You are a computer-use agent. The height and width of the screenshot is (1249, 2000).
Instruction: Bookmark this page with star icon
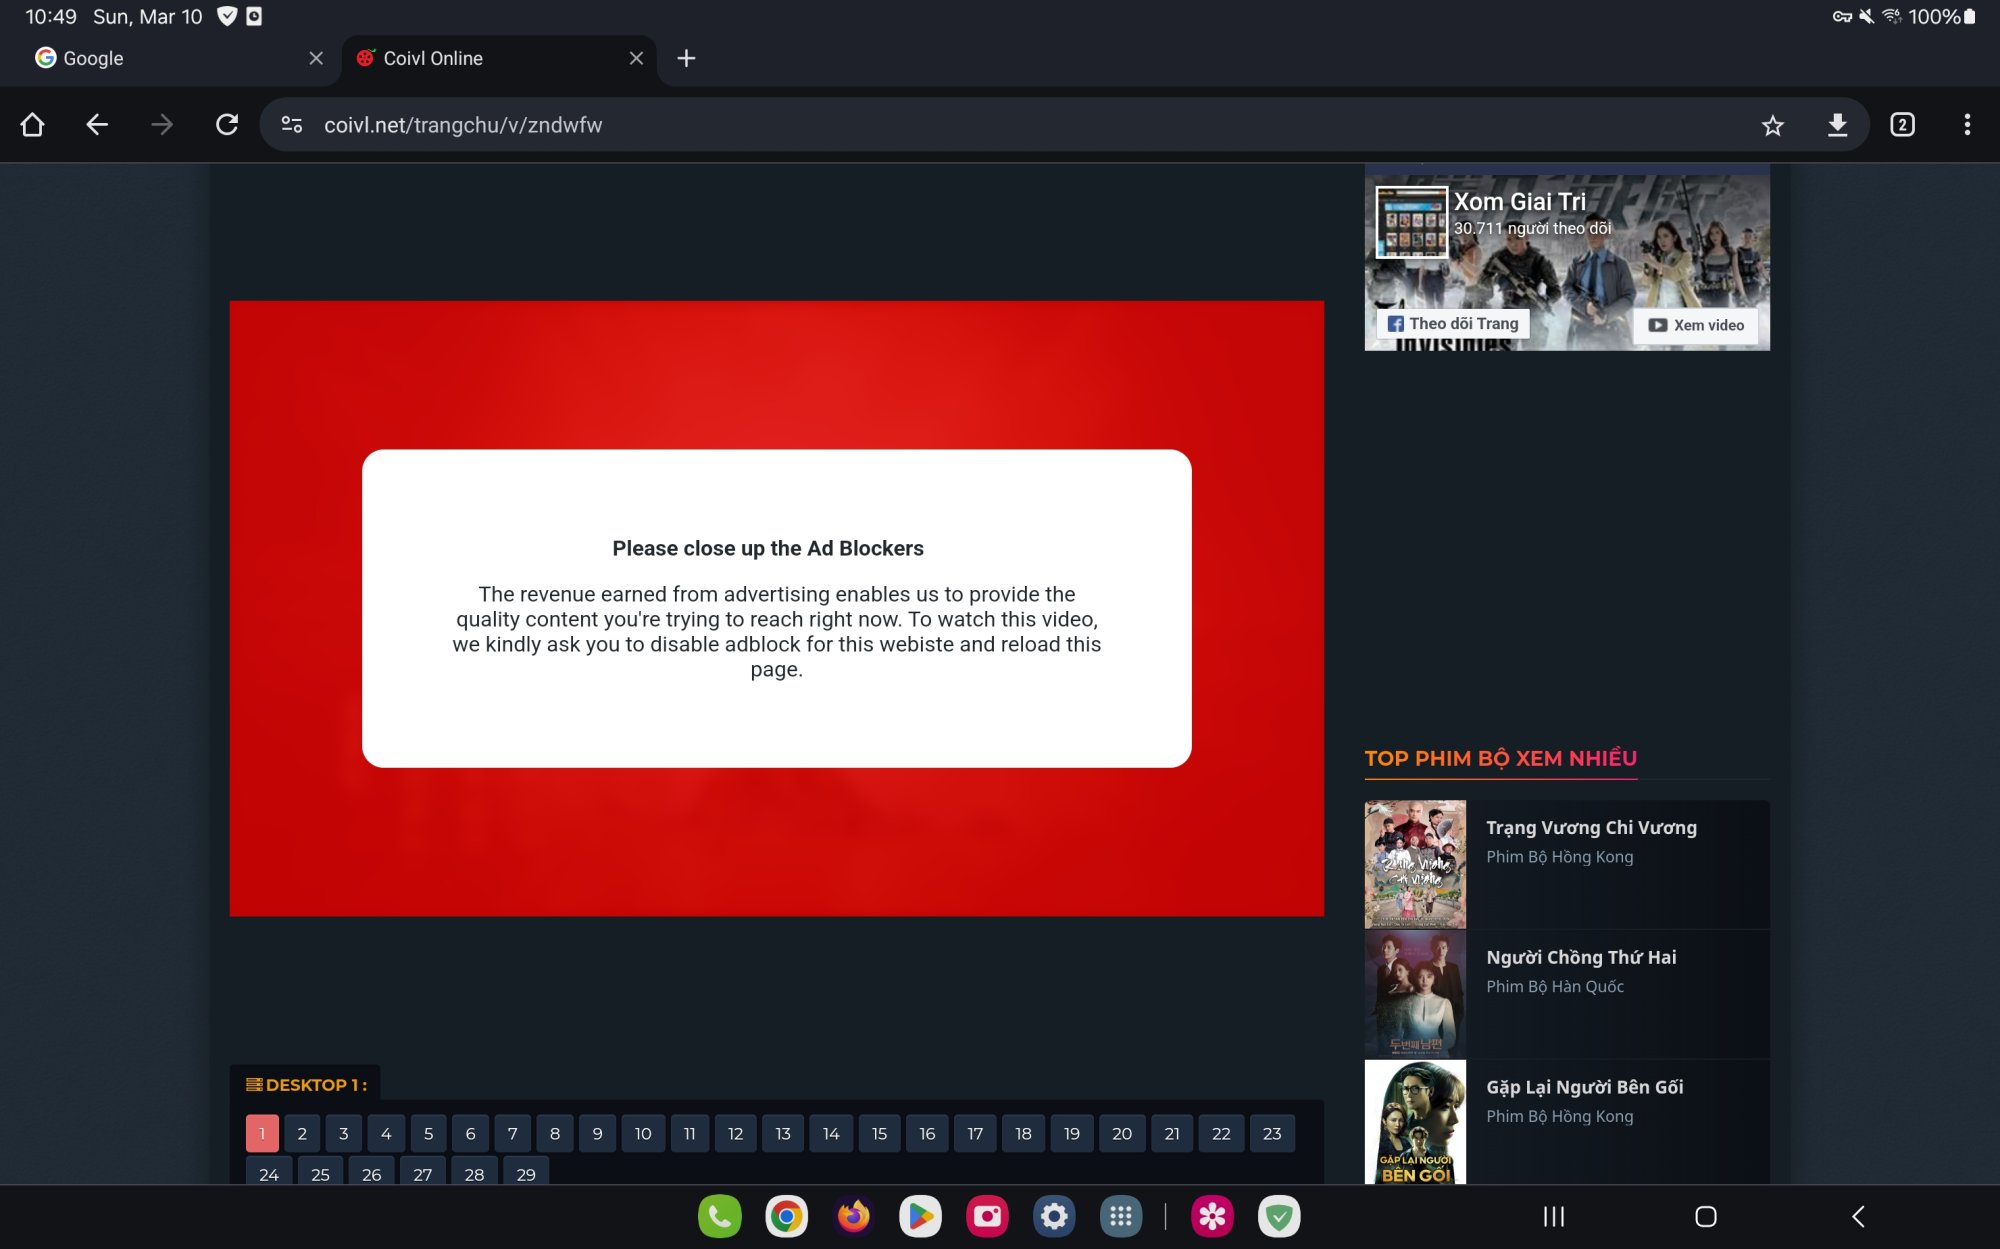click(1772, 125)
